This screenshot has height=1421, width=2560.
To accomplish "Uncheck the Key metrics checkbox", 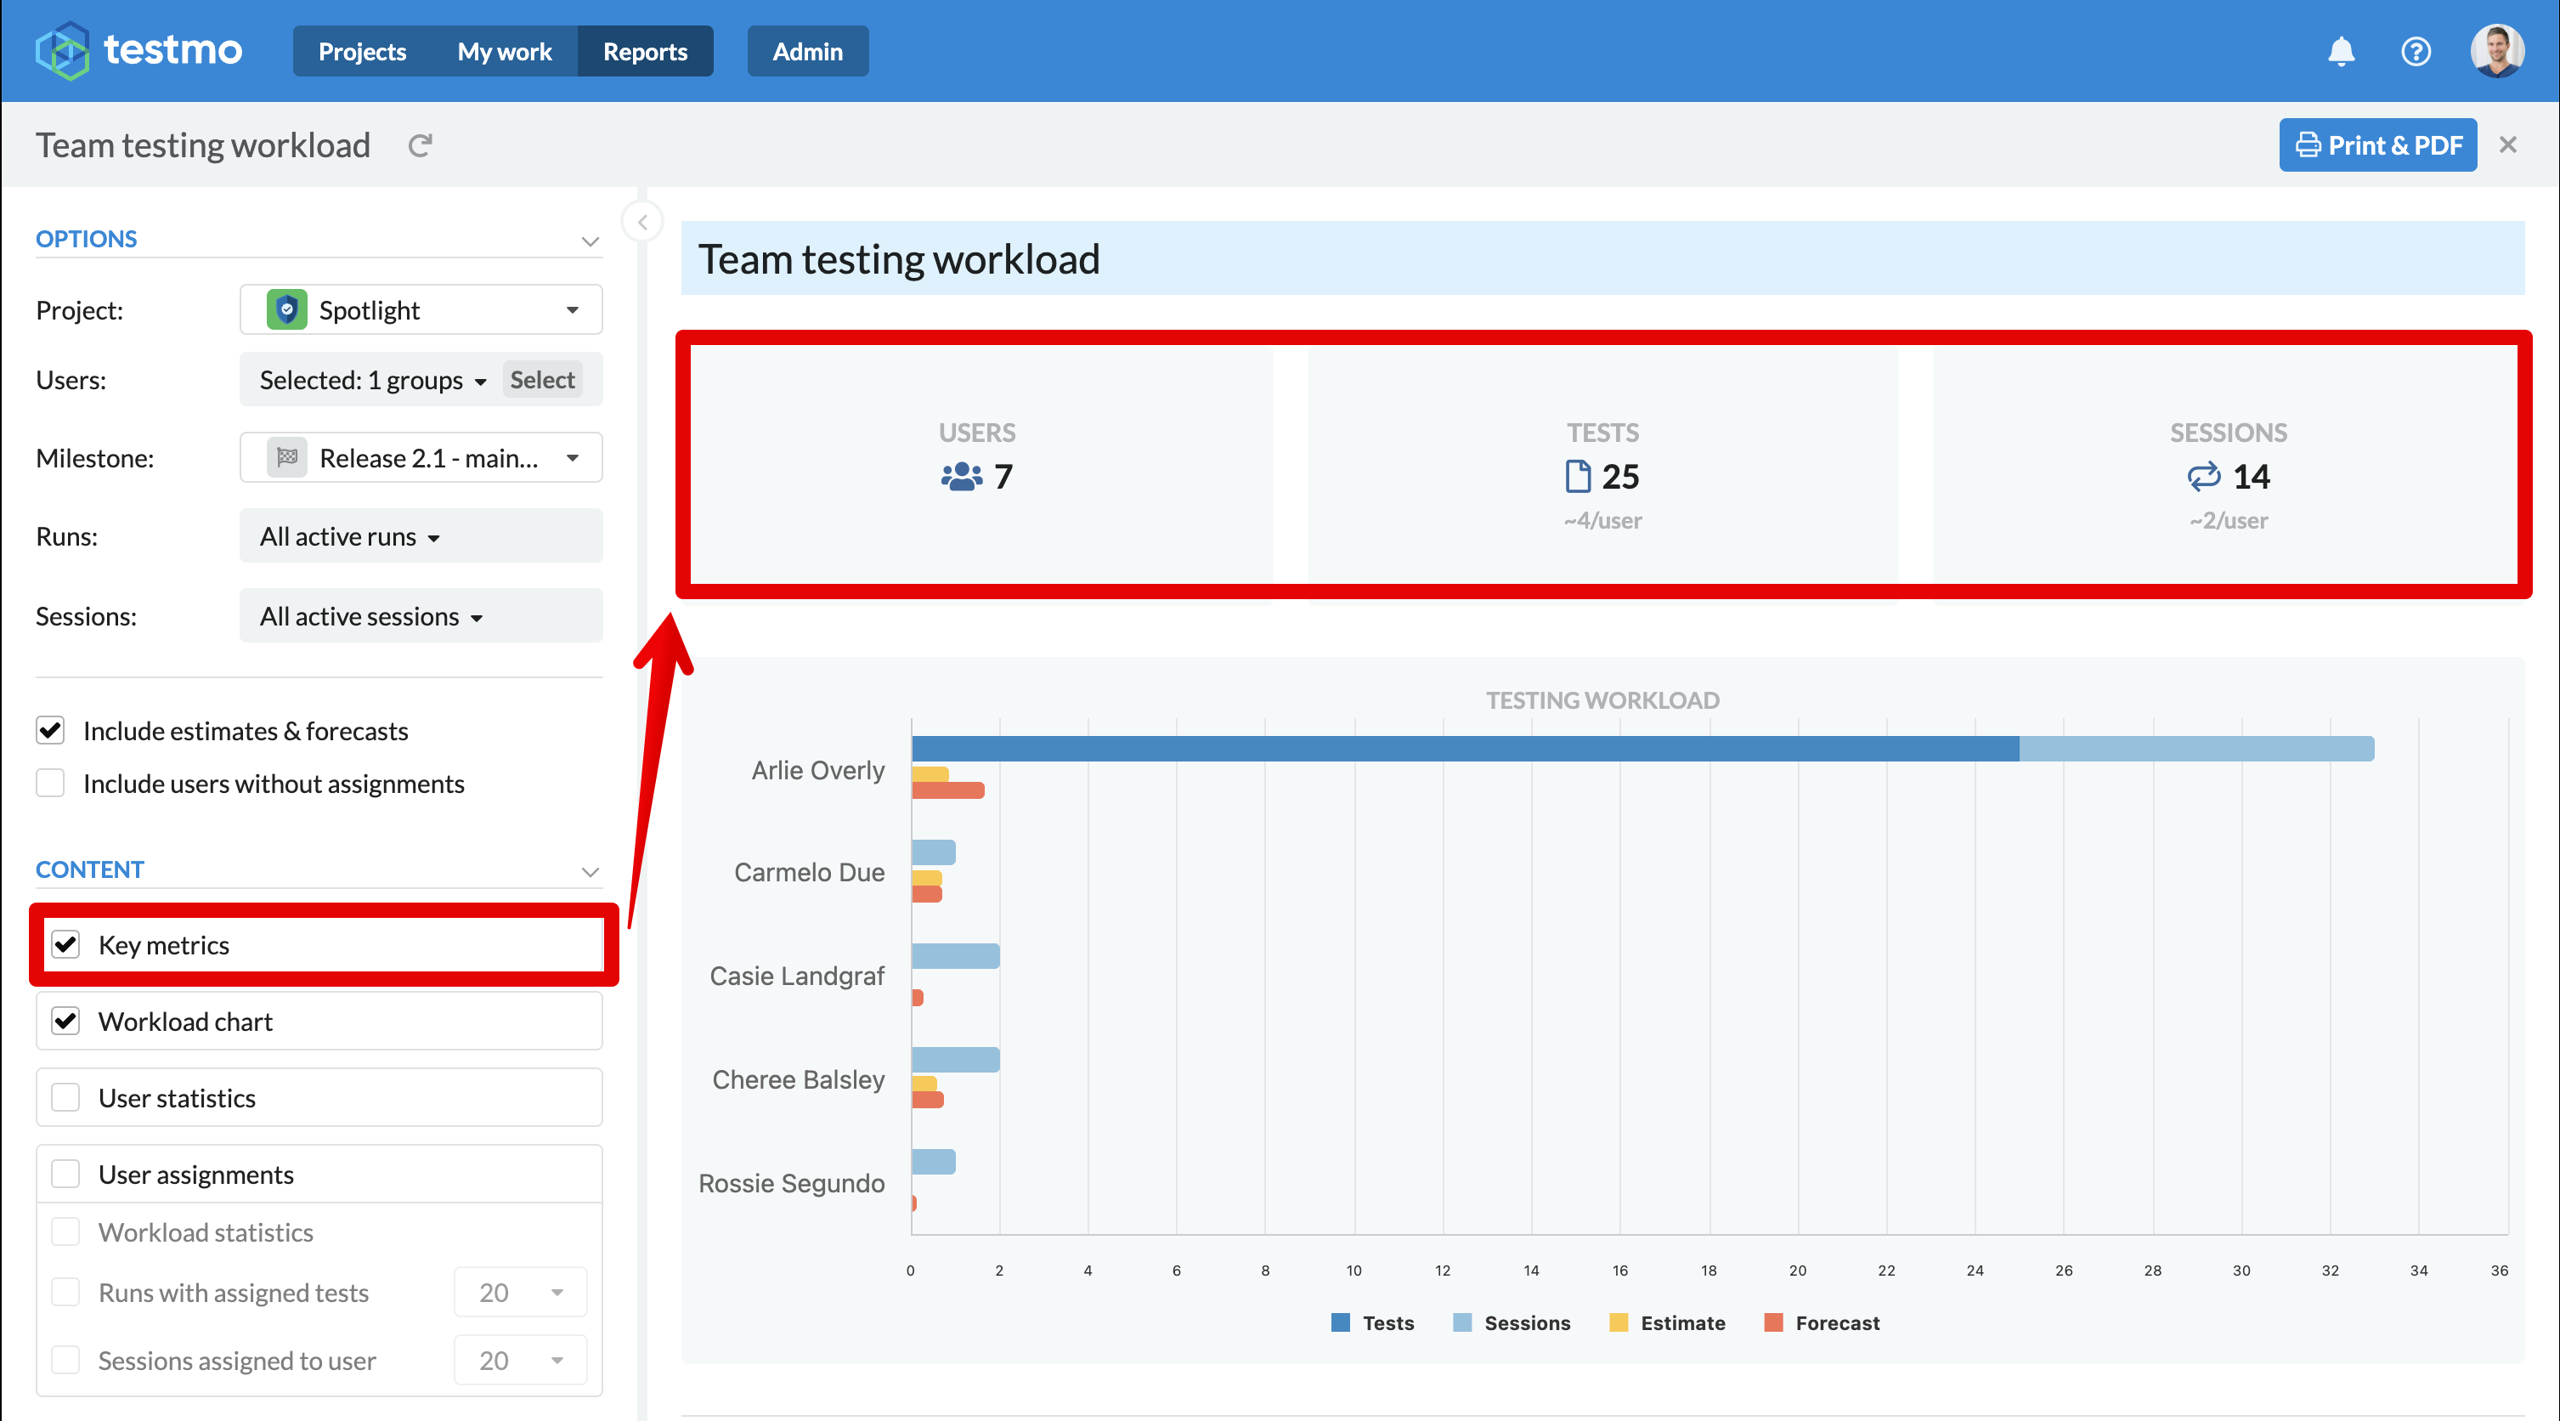I will [66, 945].
